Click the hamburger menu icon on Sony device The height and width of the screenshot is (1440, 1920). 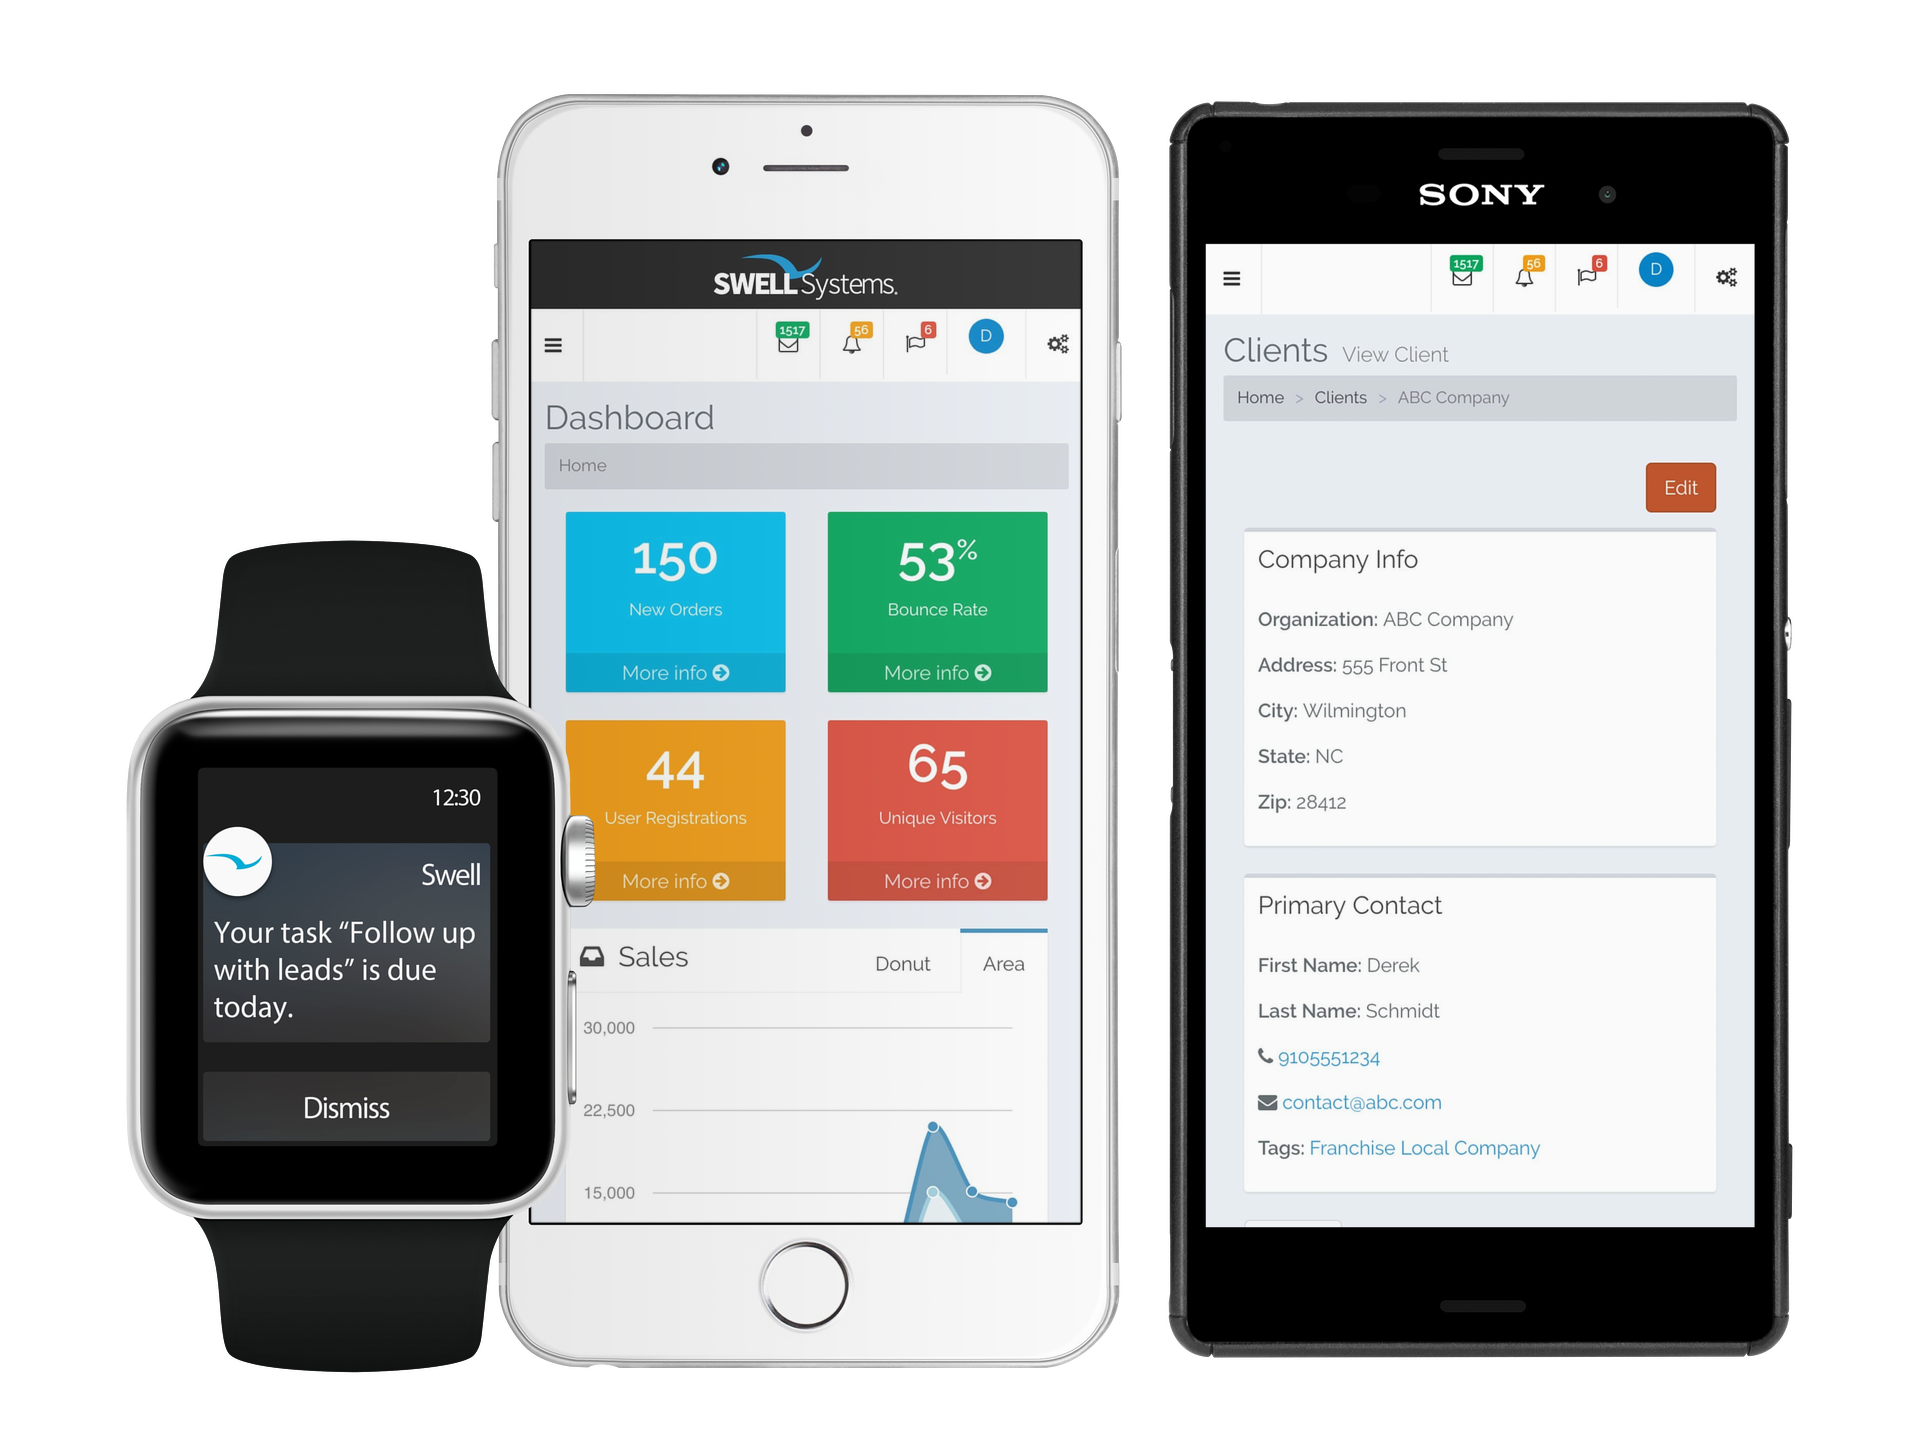click(x=1232, y=277)
